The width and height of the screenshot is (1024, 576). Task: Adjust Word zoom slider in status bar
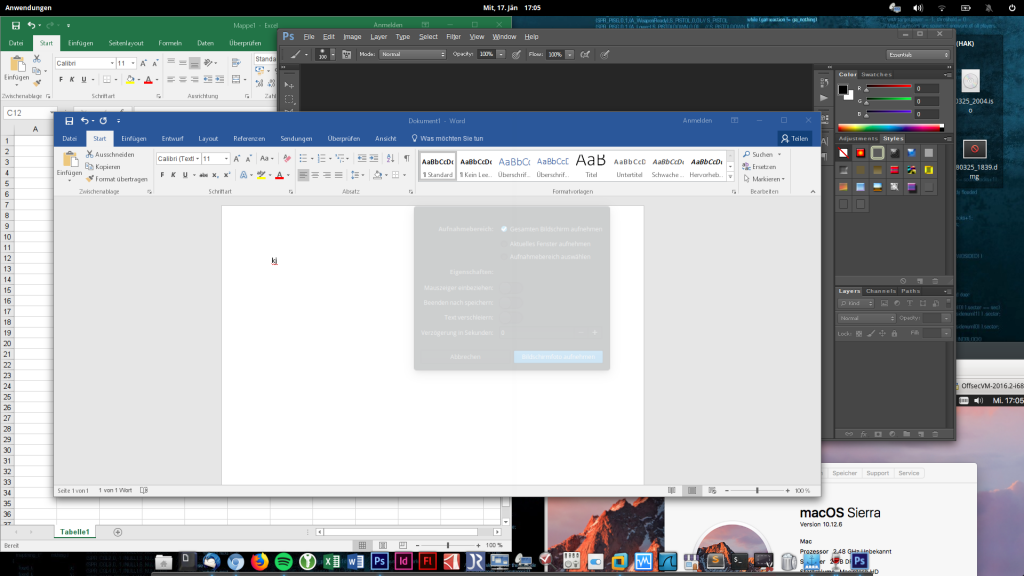(757, 490)
